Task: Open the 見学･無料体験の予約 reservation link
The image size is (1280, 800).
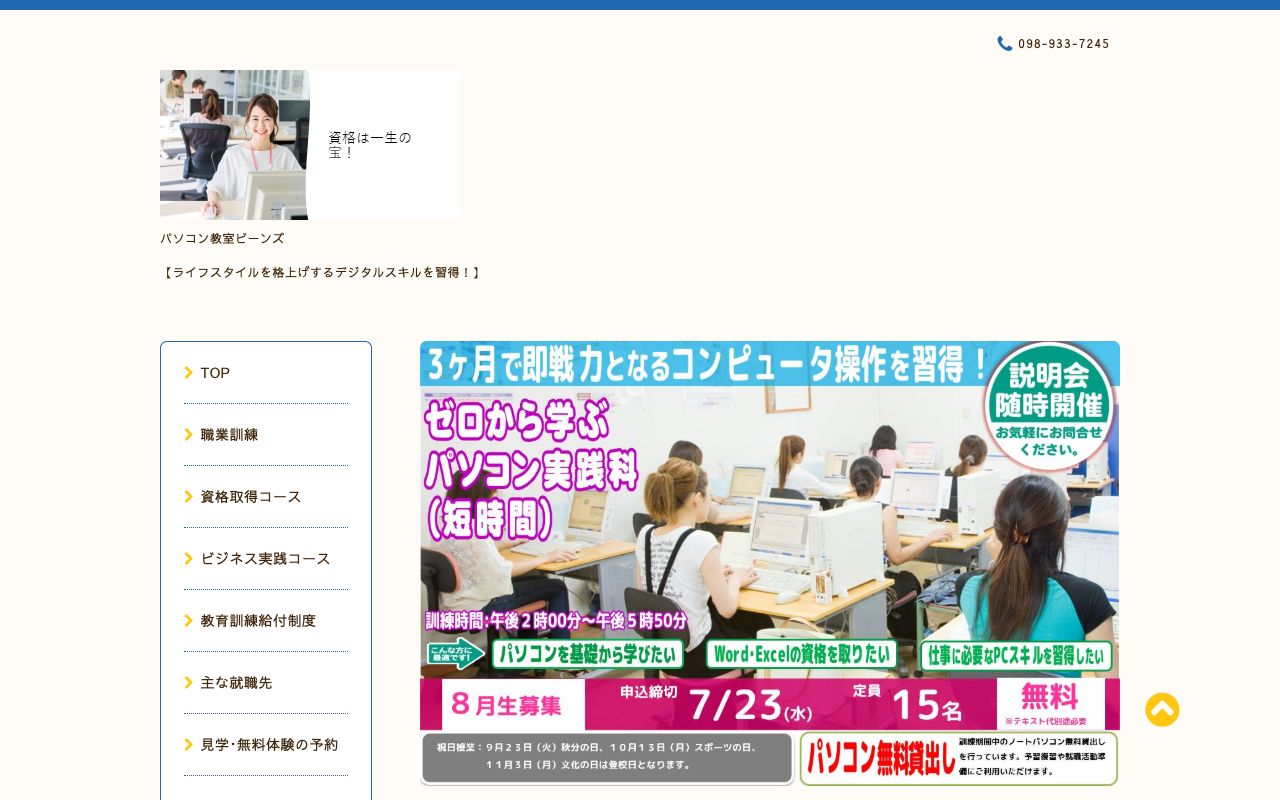Action: (x=268, y=744)
